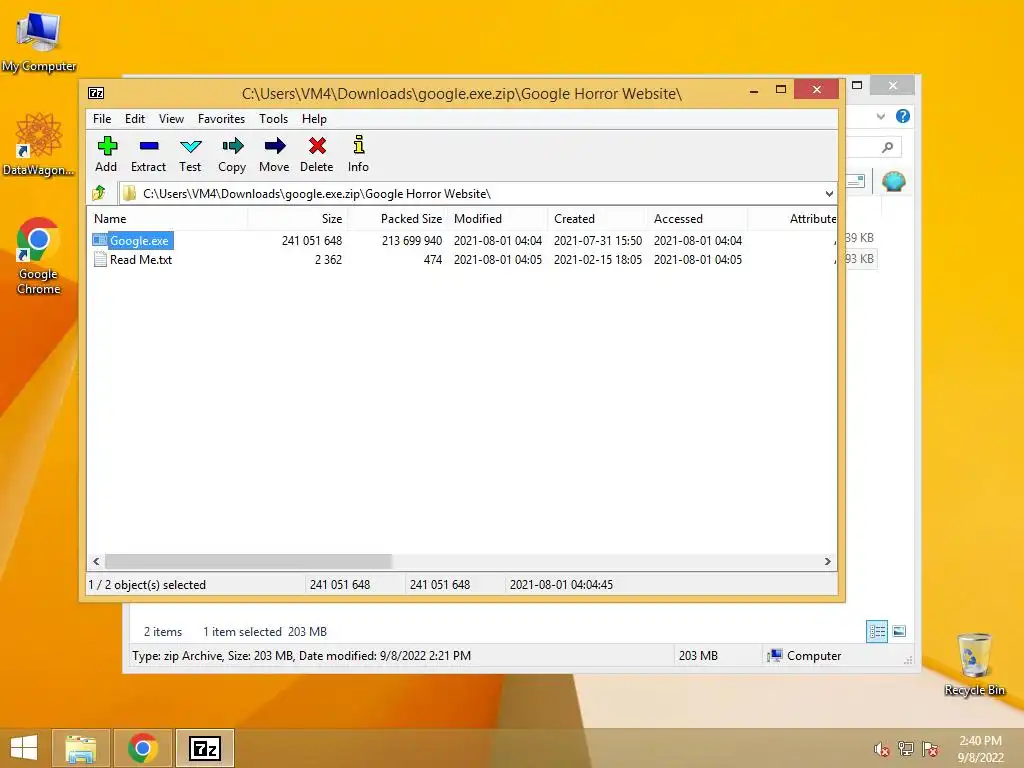Open File Explorer from taskbar

(81, 748)
